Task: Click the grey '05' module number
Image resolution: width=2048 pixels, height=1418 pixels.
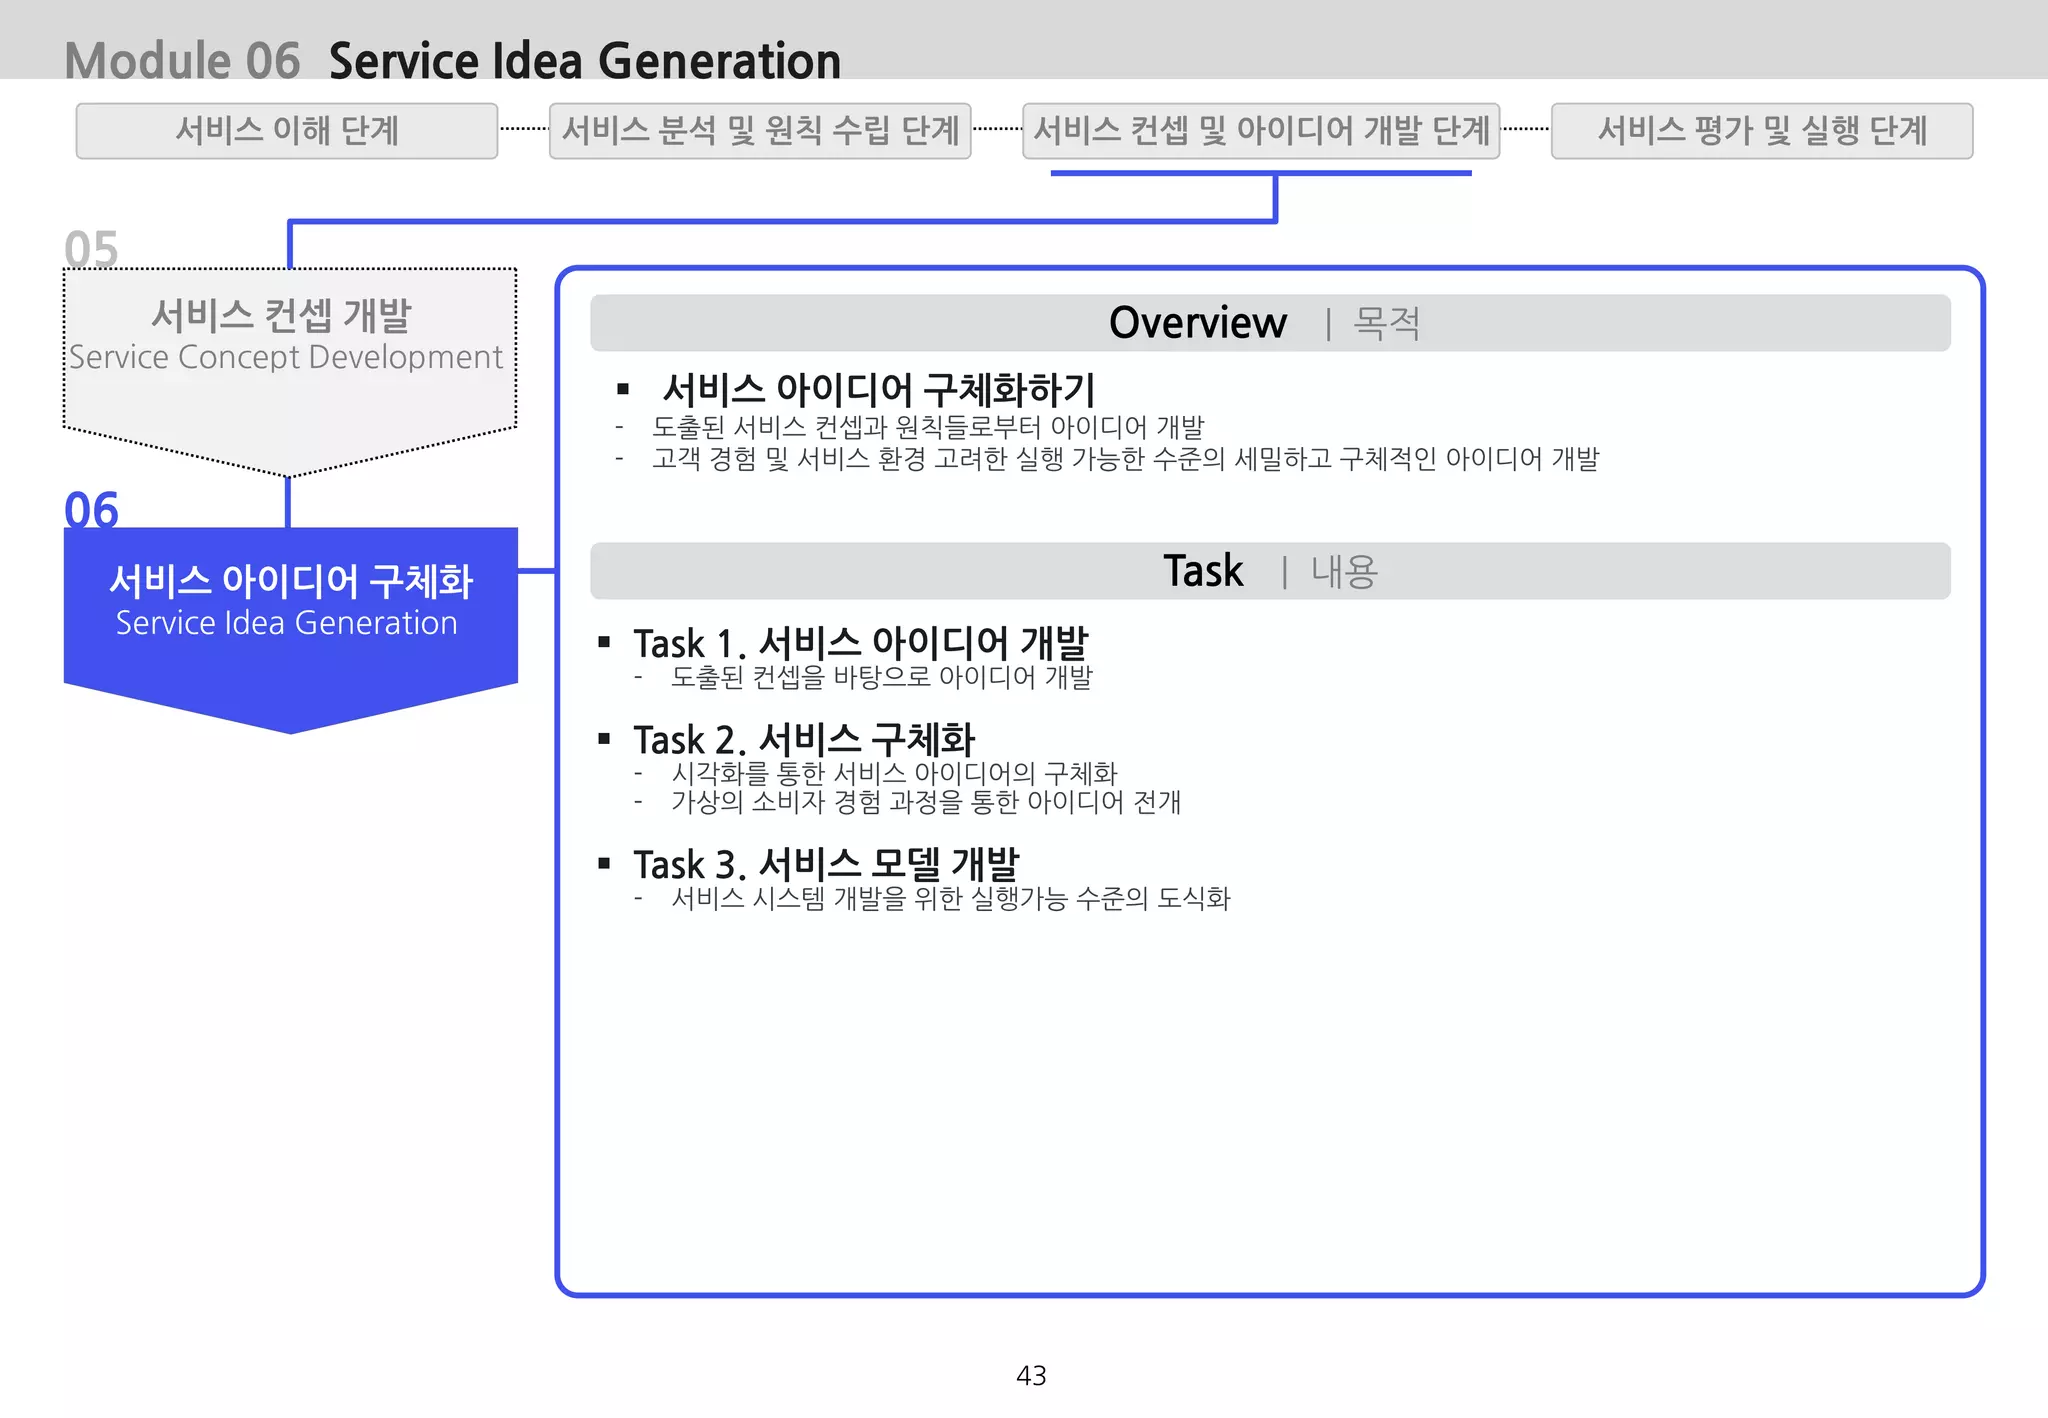Action: tap(91, 248)
